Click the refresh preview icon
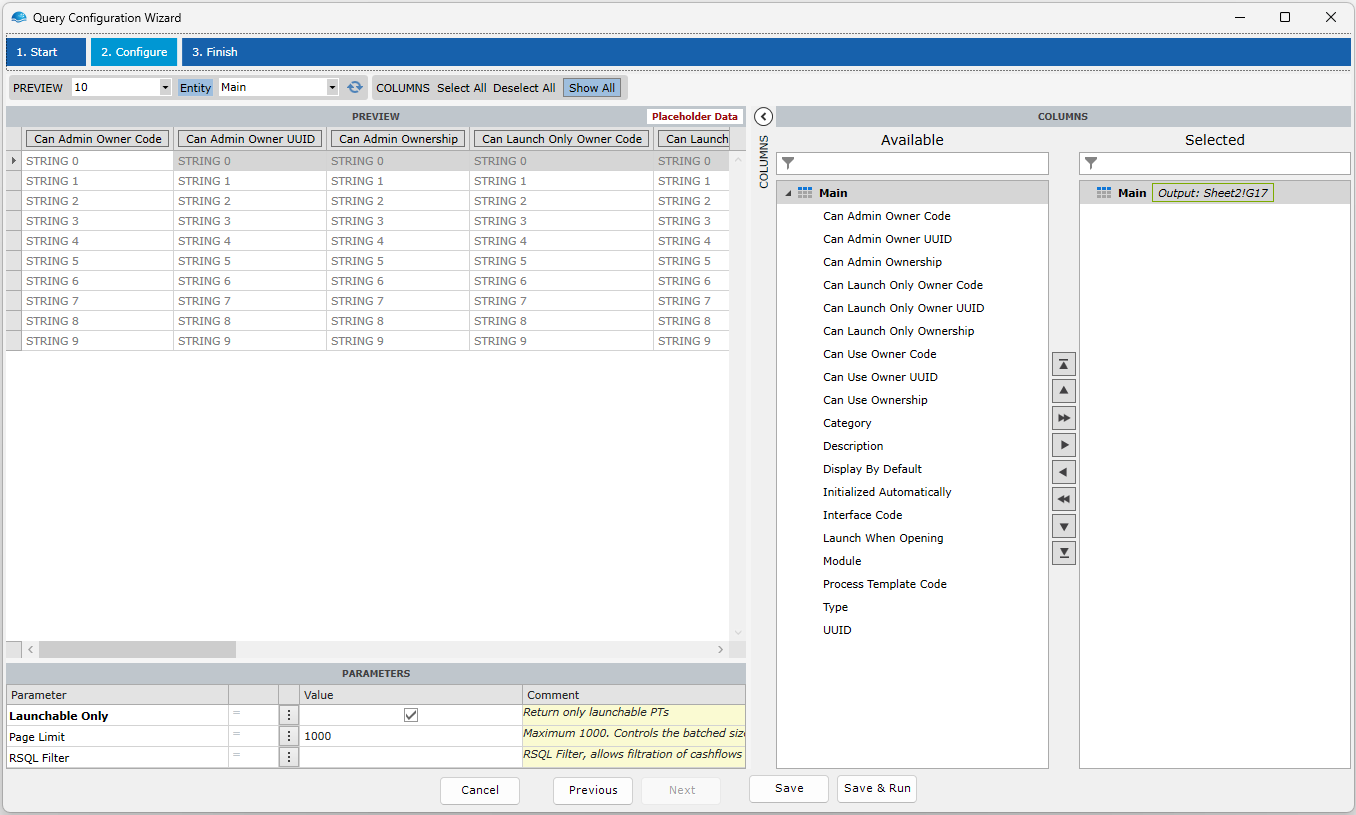Viewport: 1356px width, 815px height. pos(355,87)
